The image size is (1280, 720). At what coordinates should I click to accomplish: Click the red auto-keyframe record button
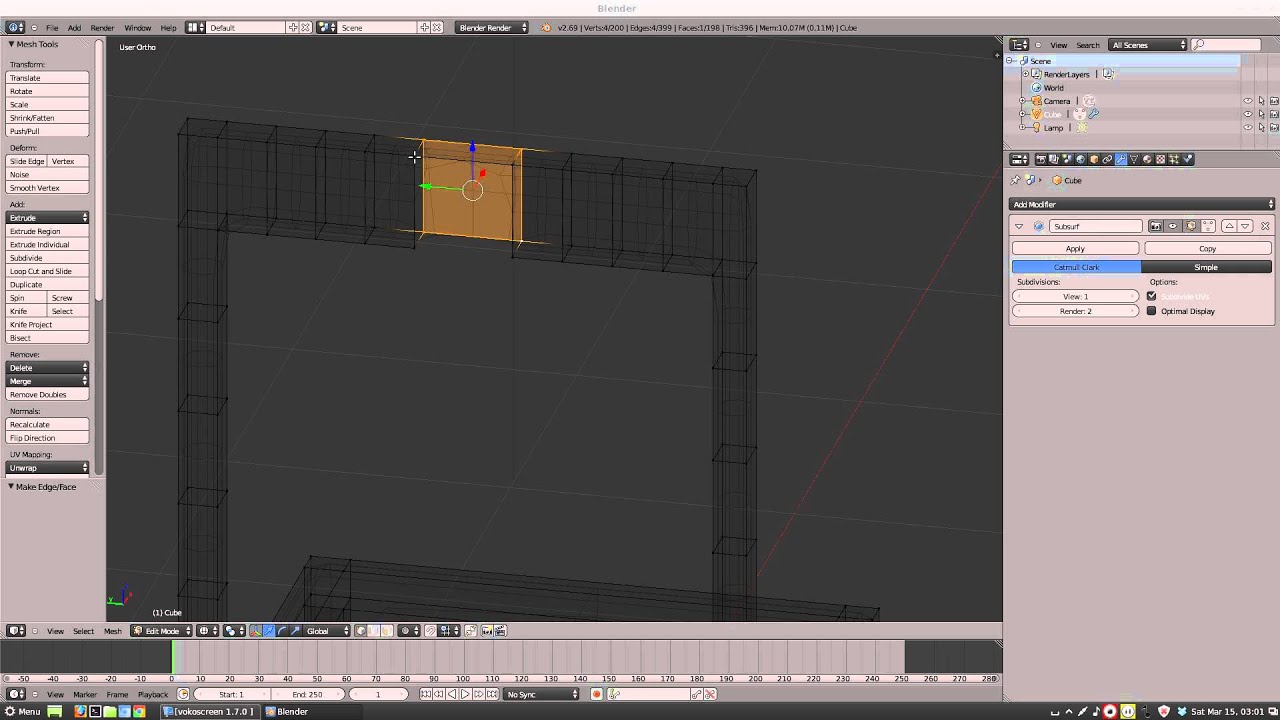[597, 694]
